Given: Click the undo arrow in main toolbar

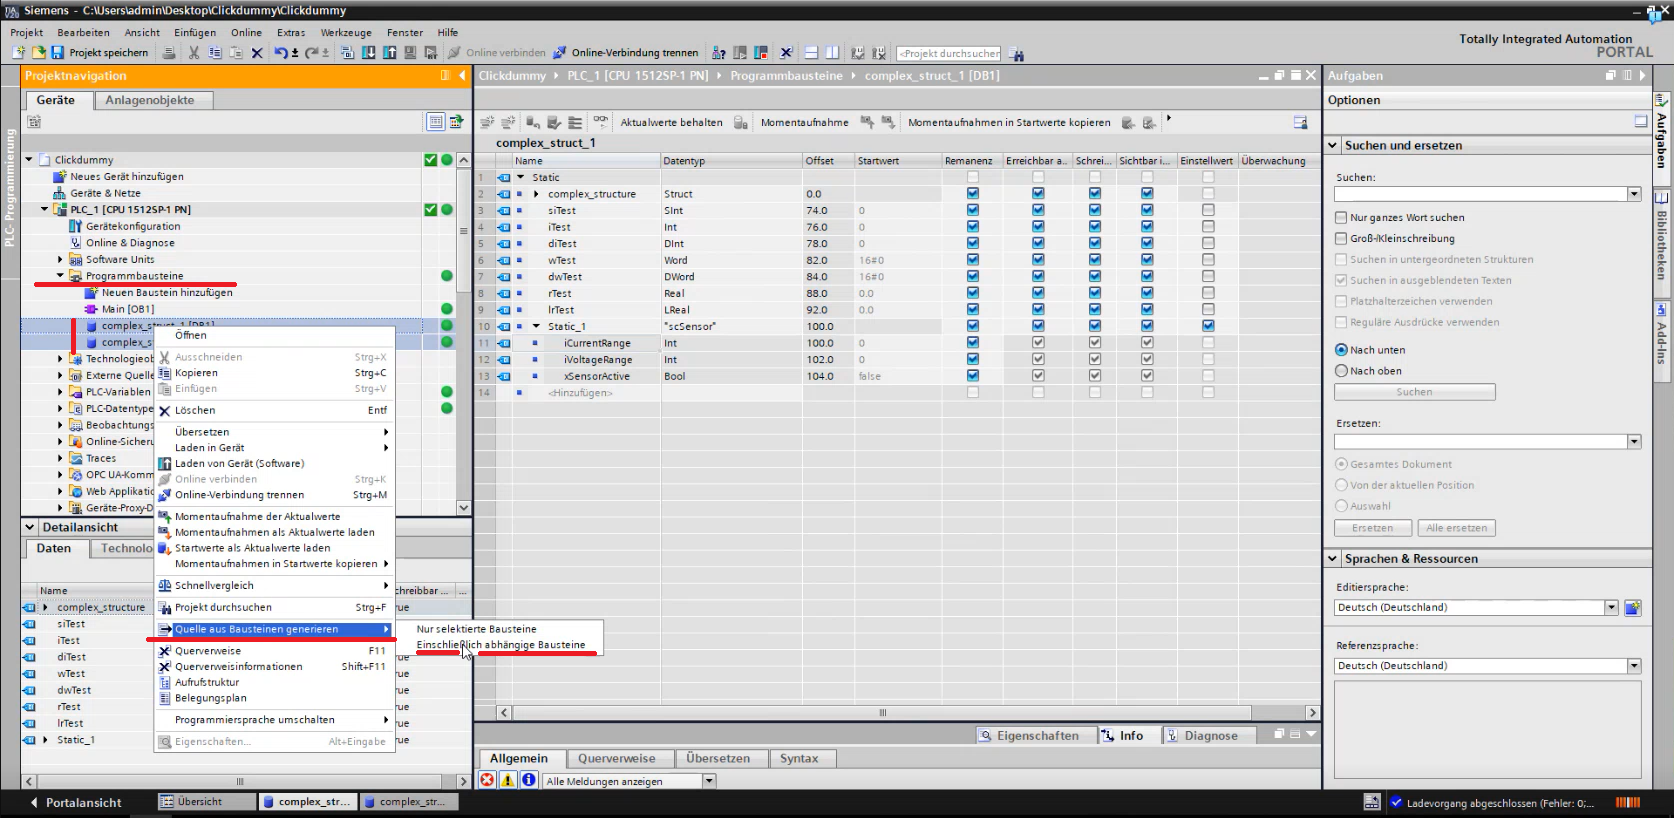Looking at the screenshot, I should [x=281, y=53].
